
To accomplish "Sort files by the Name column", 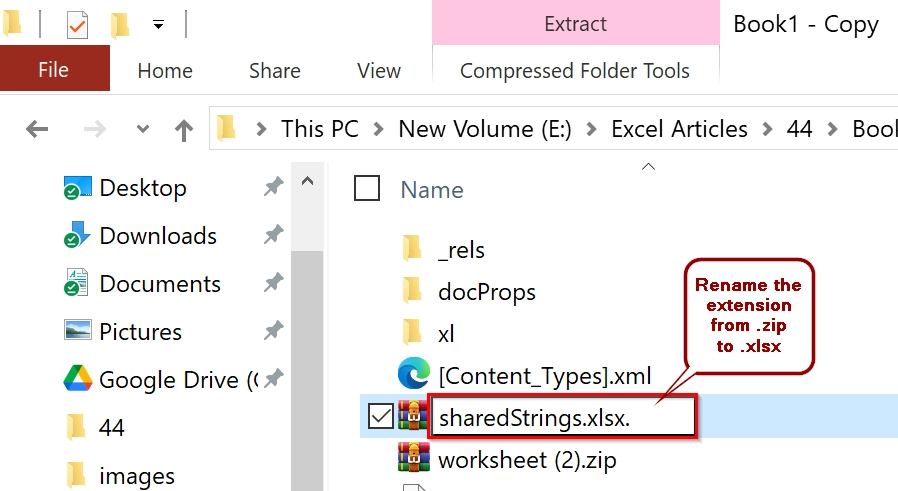I will pyautogui.click(x=432, y=190).
